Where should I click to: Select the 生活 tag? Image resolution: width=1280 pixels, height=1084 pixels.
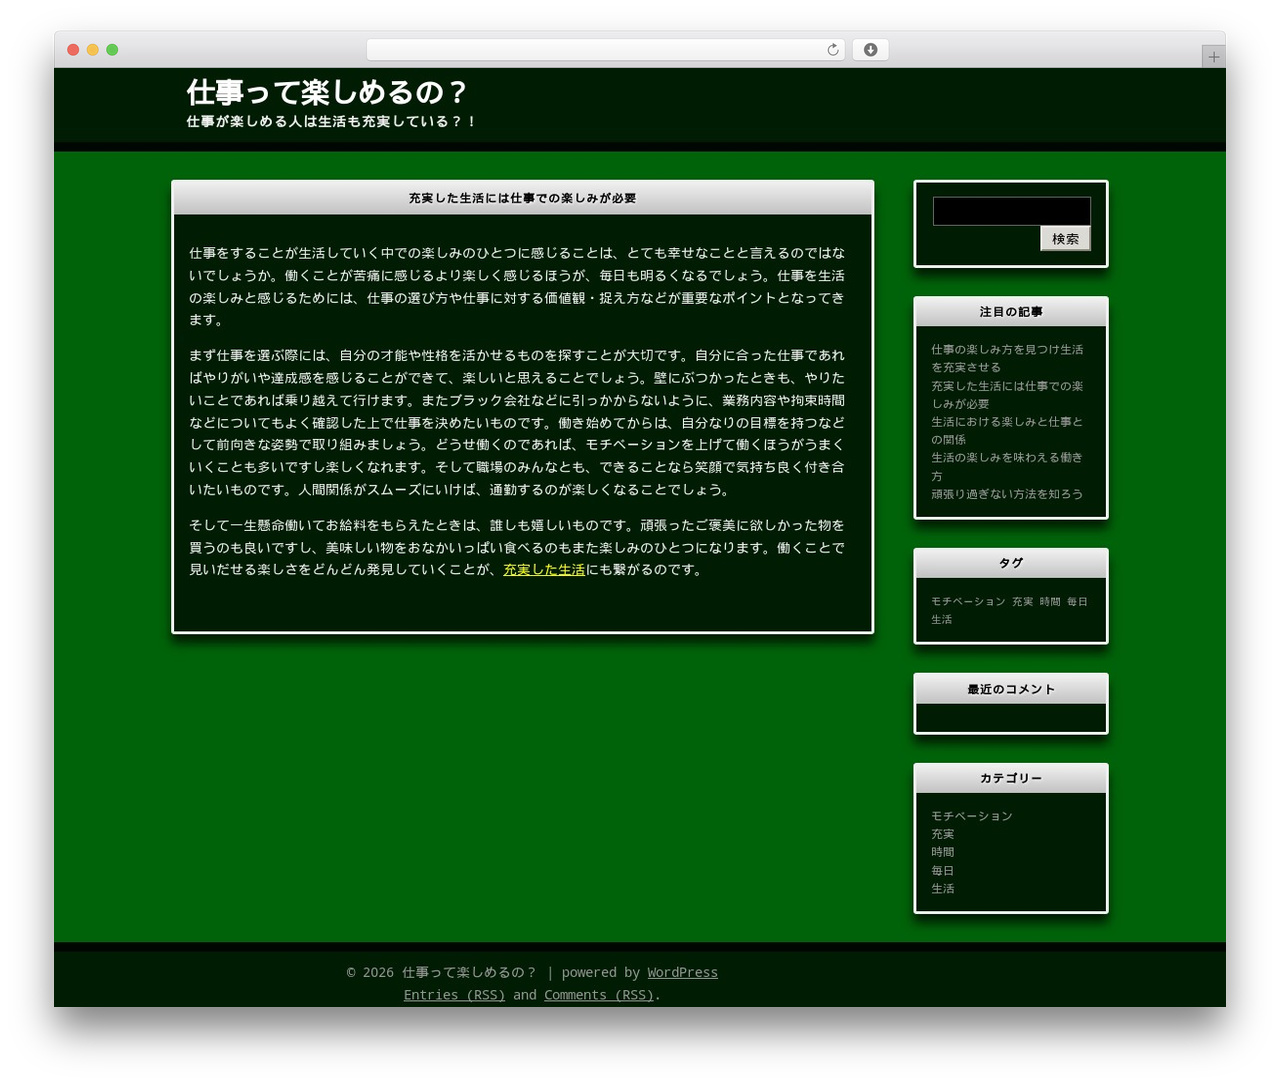942,620
